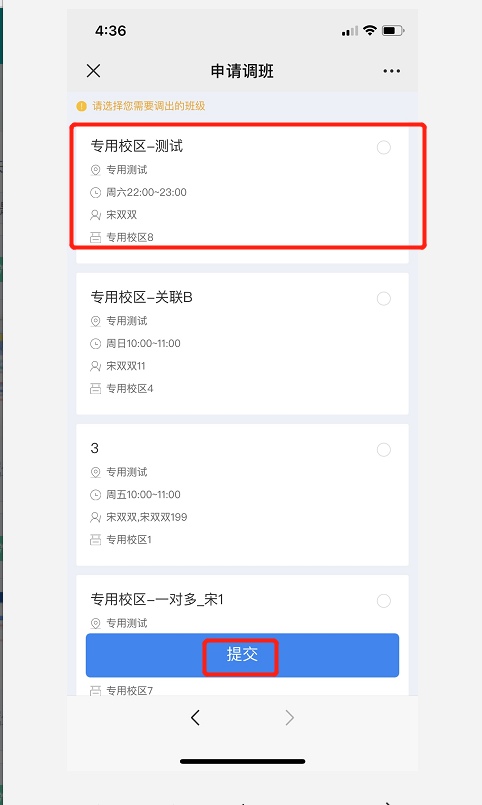This screenshot has height=805, width=482.
Task: Click classroom icon beside 专用校区1
Action: (x=95, y=540)
